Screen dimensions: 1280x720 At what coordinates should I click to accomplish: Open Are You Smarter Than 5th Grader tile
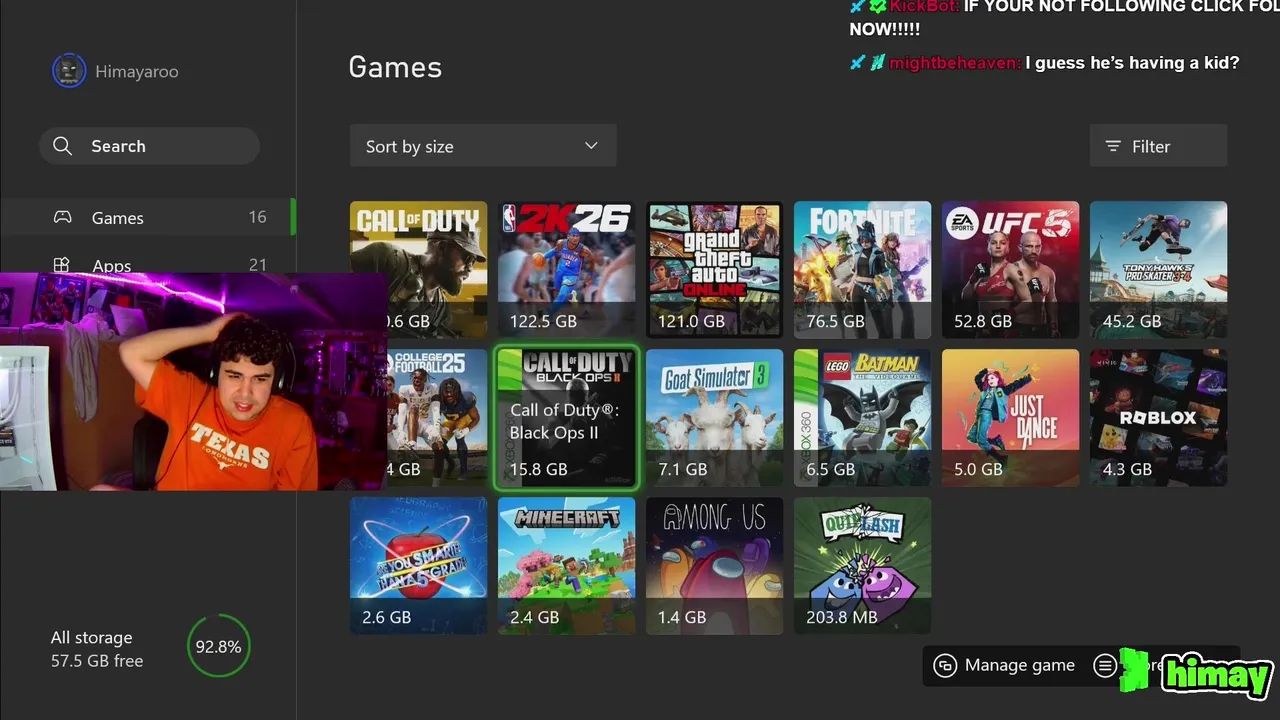[x=418, y=565]
